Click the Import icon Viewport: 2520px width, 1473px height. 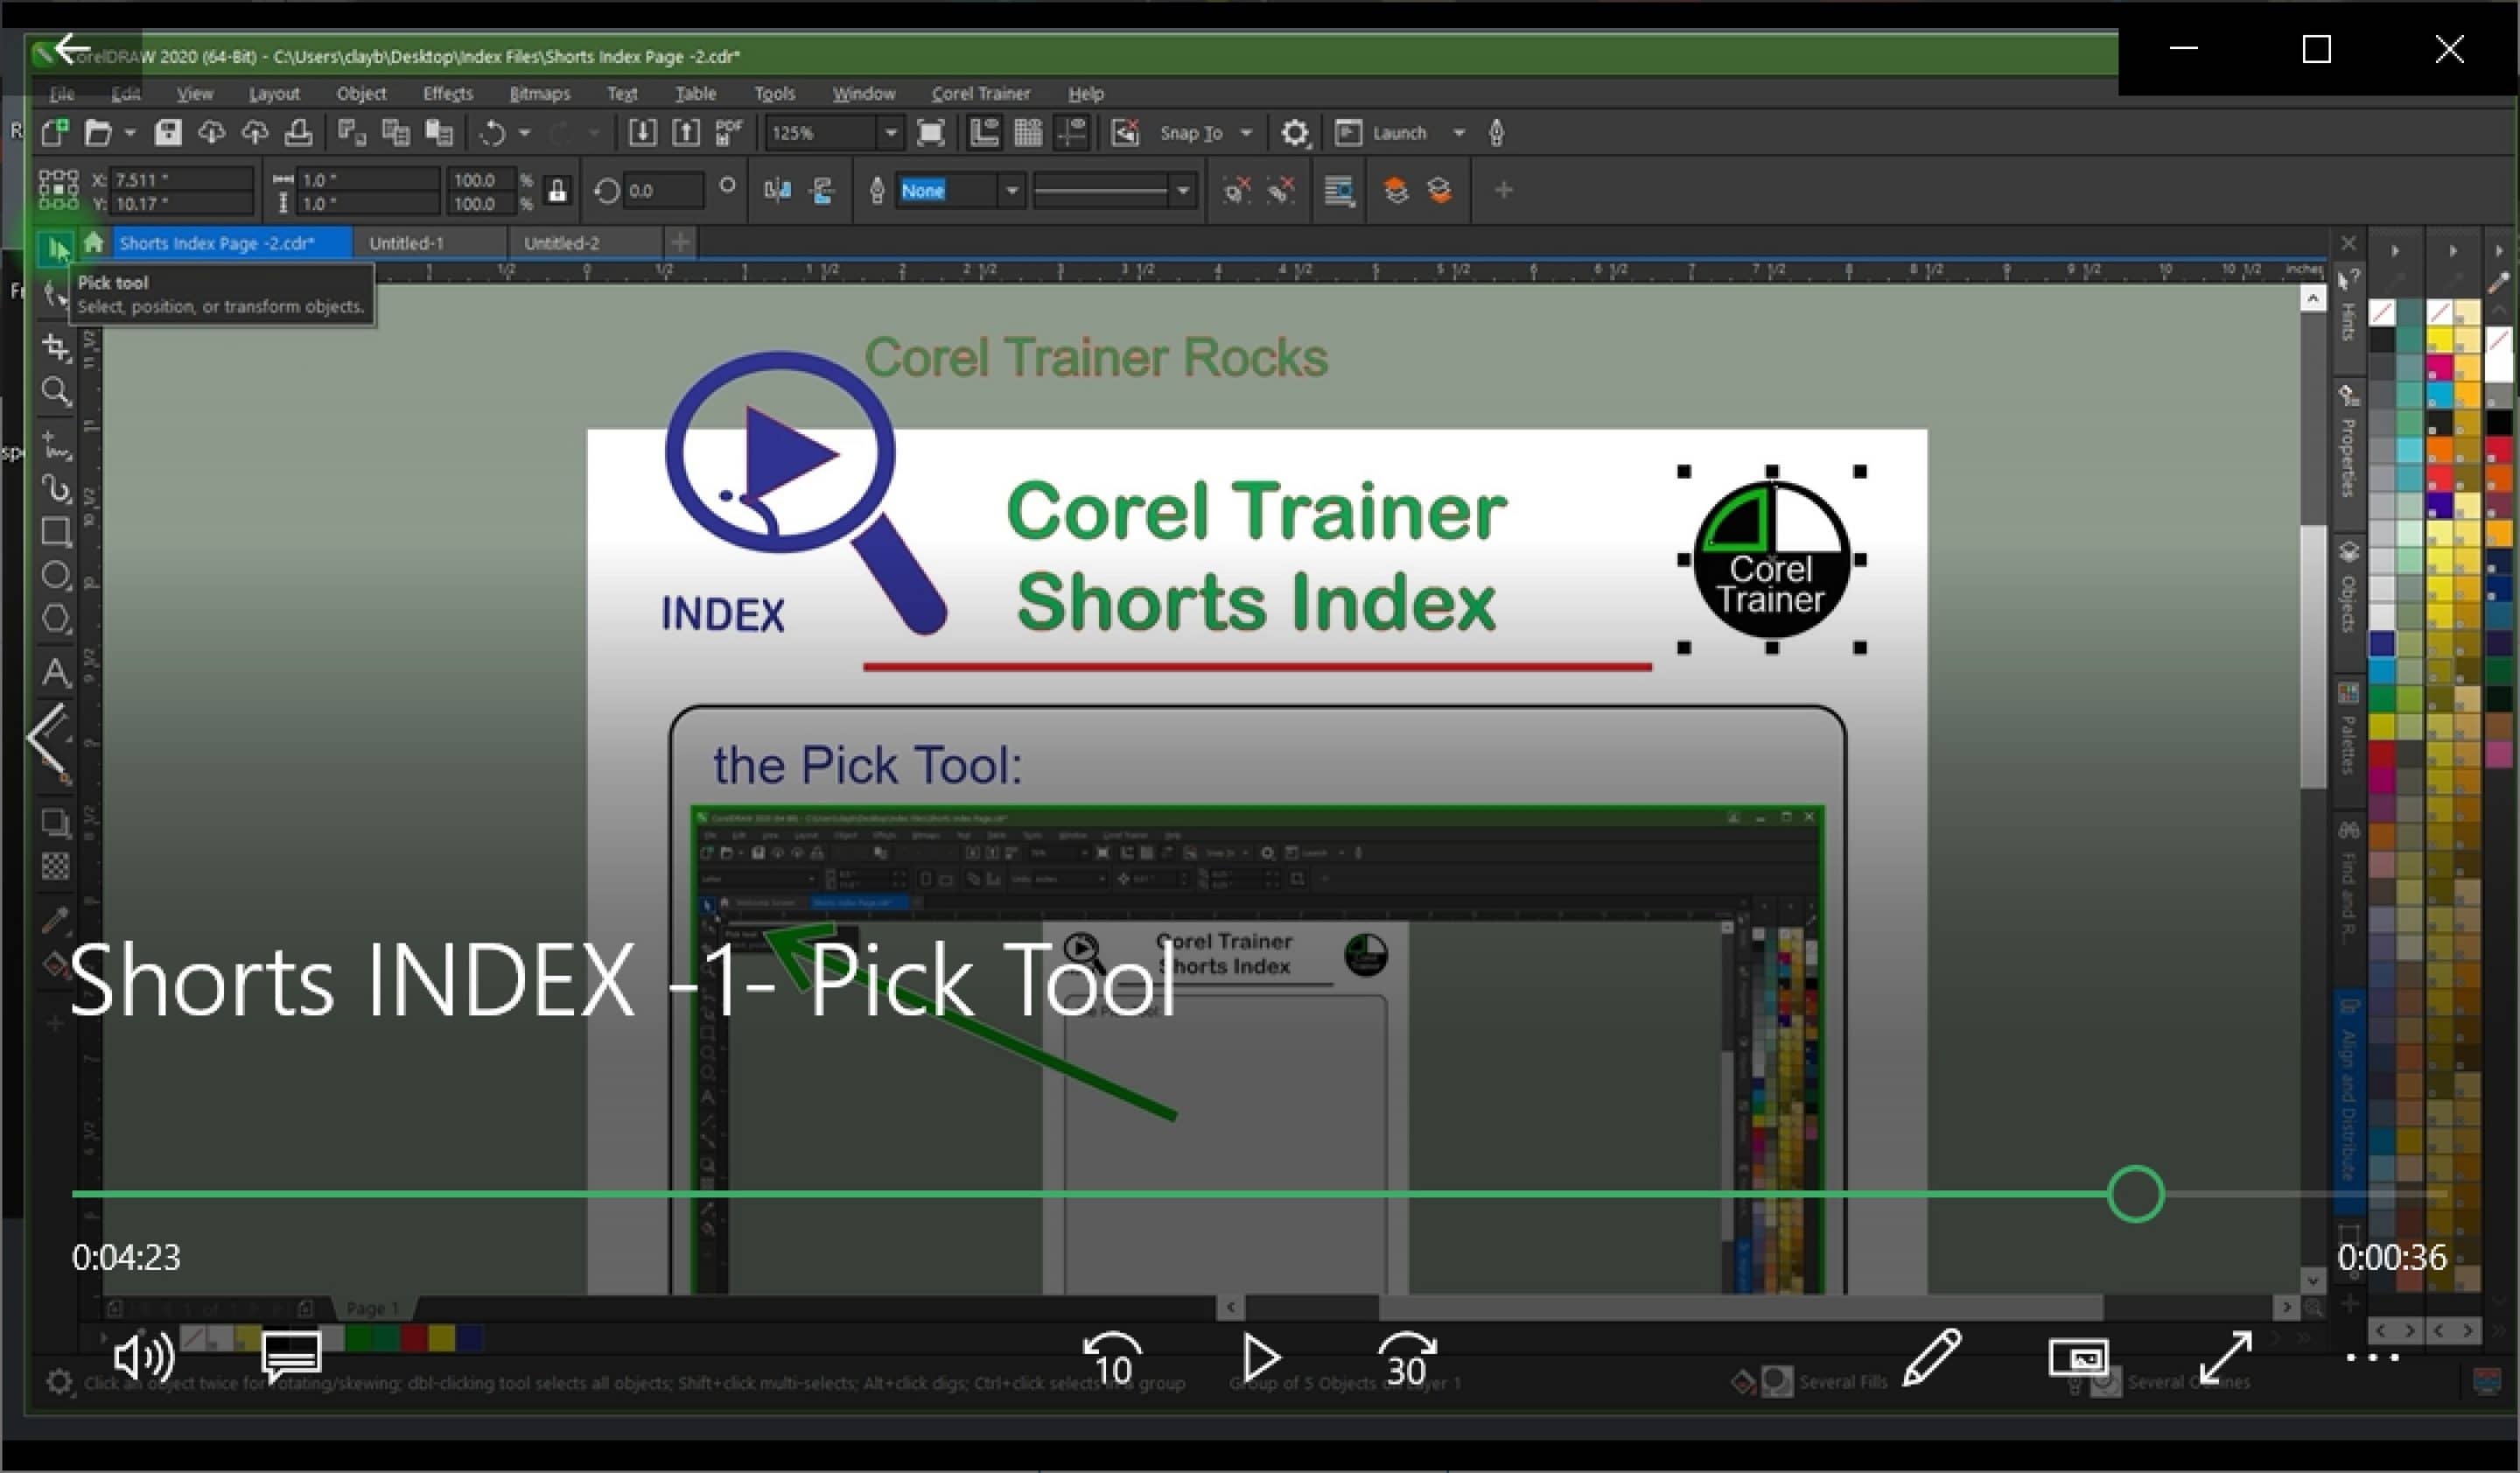pyautogui.click(x=642, y=132)
